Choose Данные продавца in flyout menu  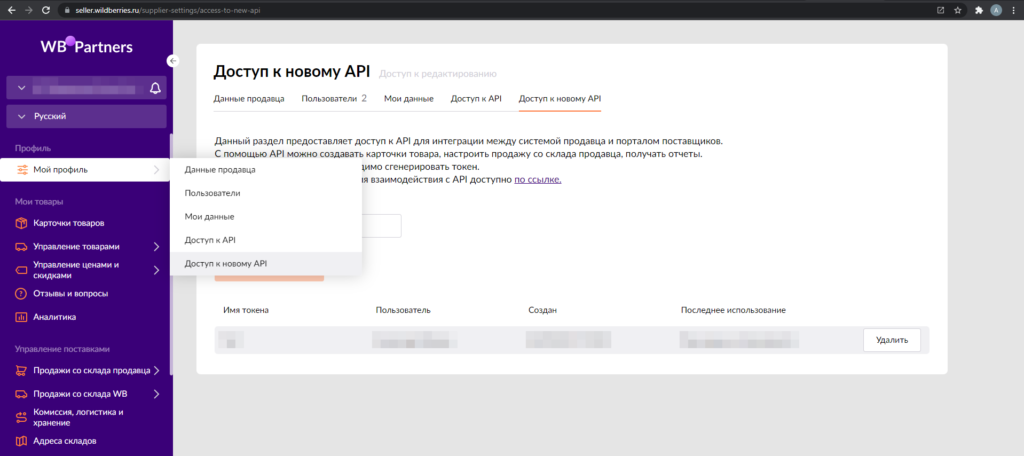265,170
